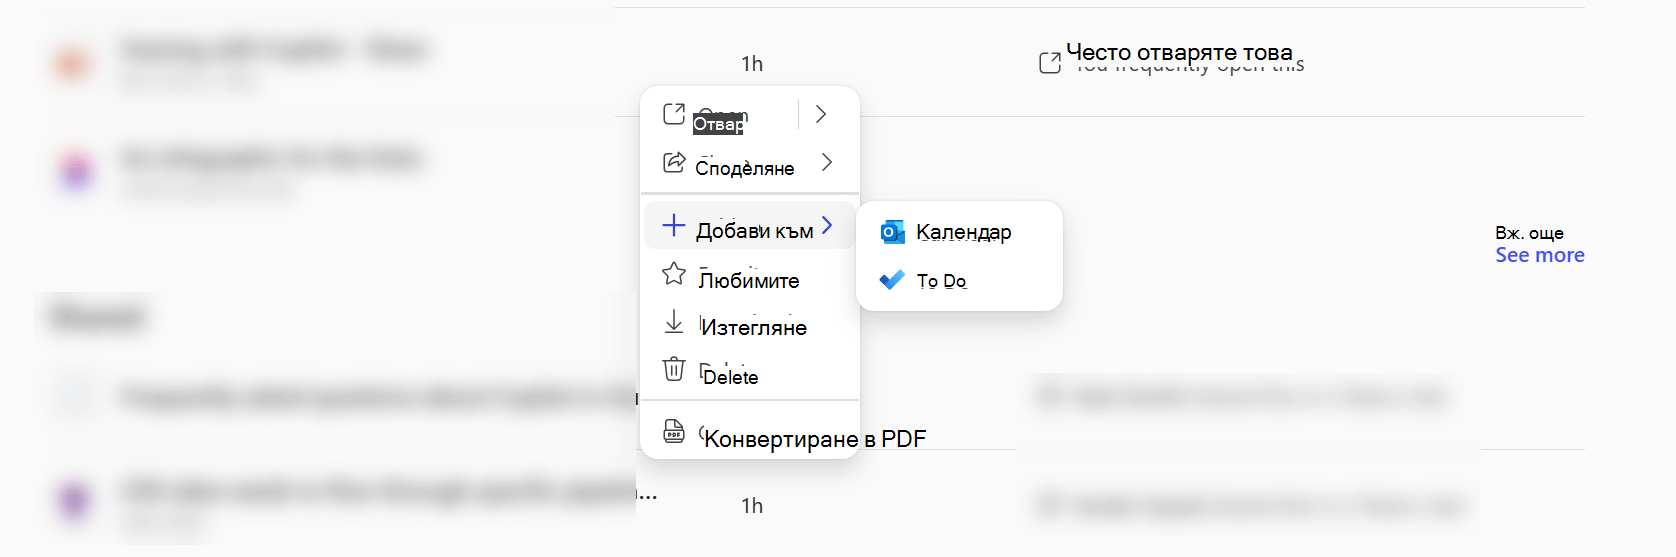Click the Отвар tooltip label
1676x557 pixels.
click(x=718, y=124)
